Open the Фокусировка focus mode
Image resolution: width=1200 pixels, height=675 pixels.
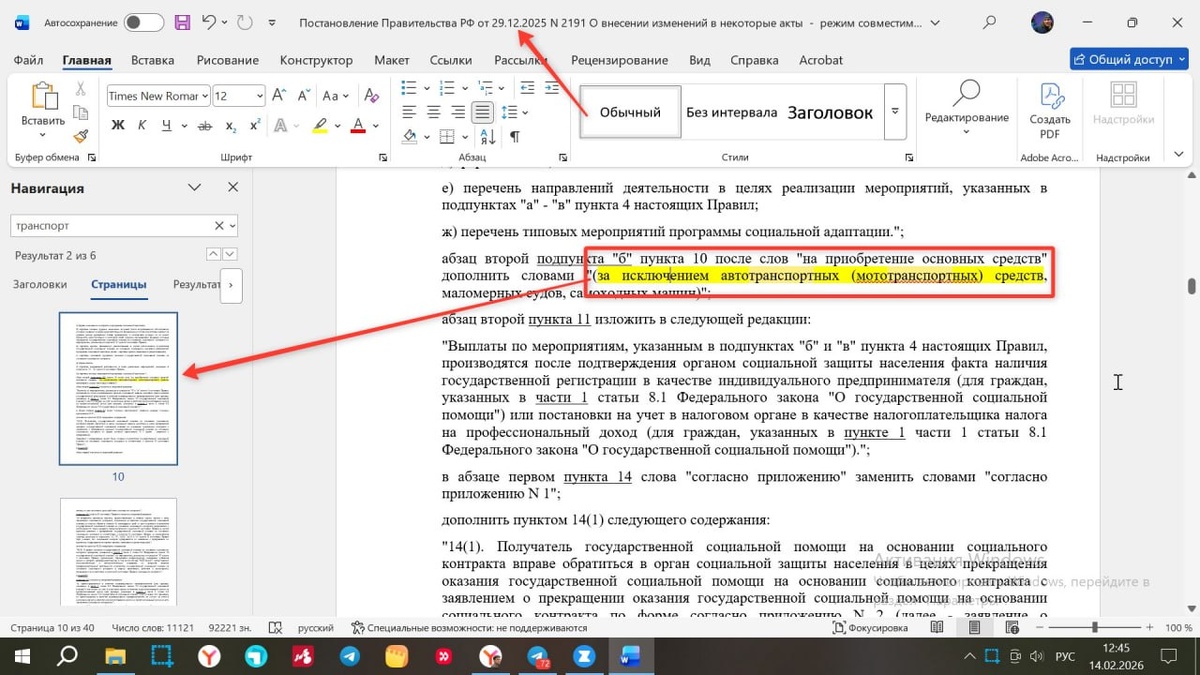pos(870,628)
